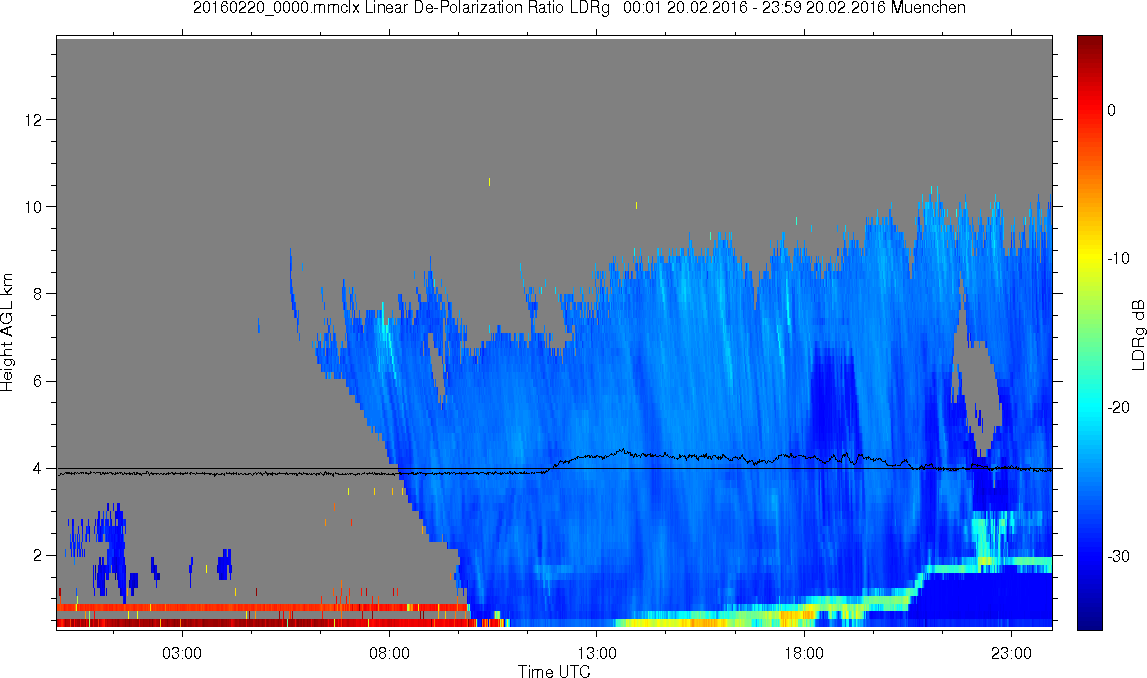Click the colorbar value -10
1147x678 pixels.
1118,258
